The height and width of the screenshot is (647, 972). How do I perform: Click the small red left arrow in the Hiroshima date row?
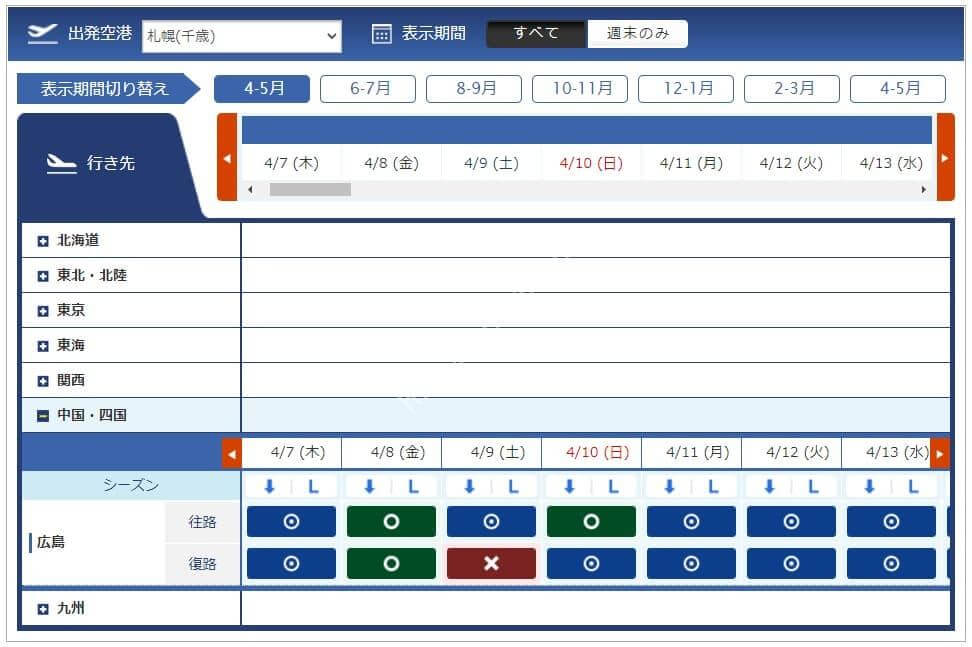232,454
